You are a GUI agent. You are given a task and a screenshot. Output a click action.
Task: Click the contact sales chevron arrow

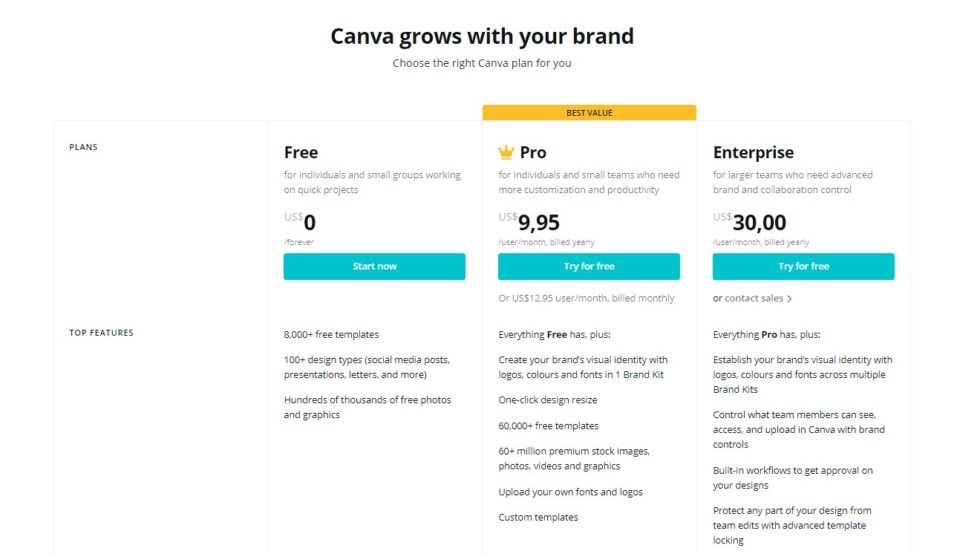click(789, 299)
